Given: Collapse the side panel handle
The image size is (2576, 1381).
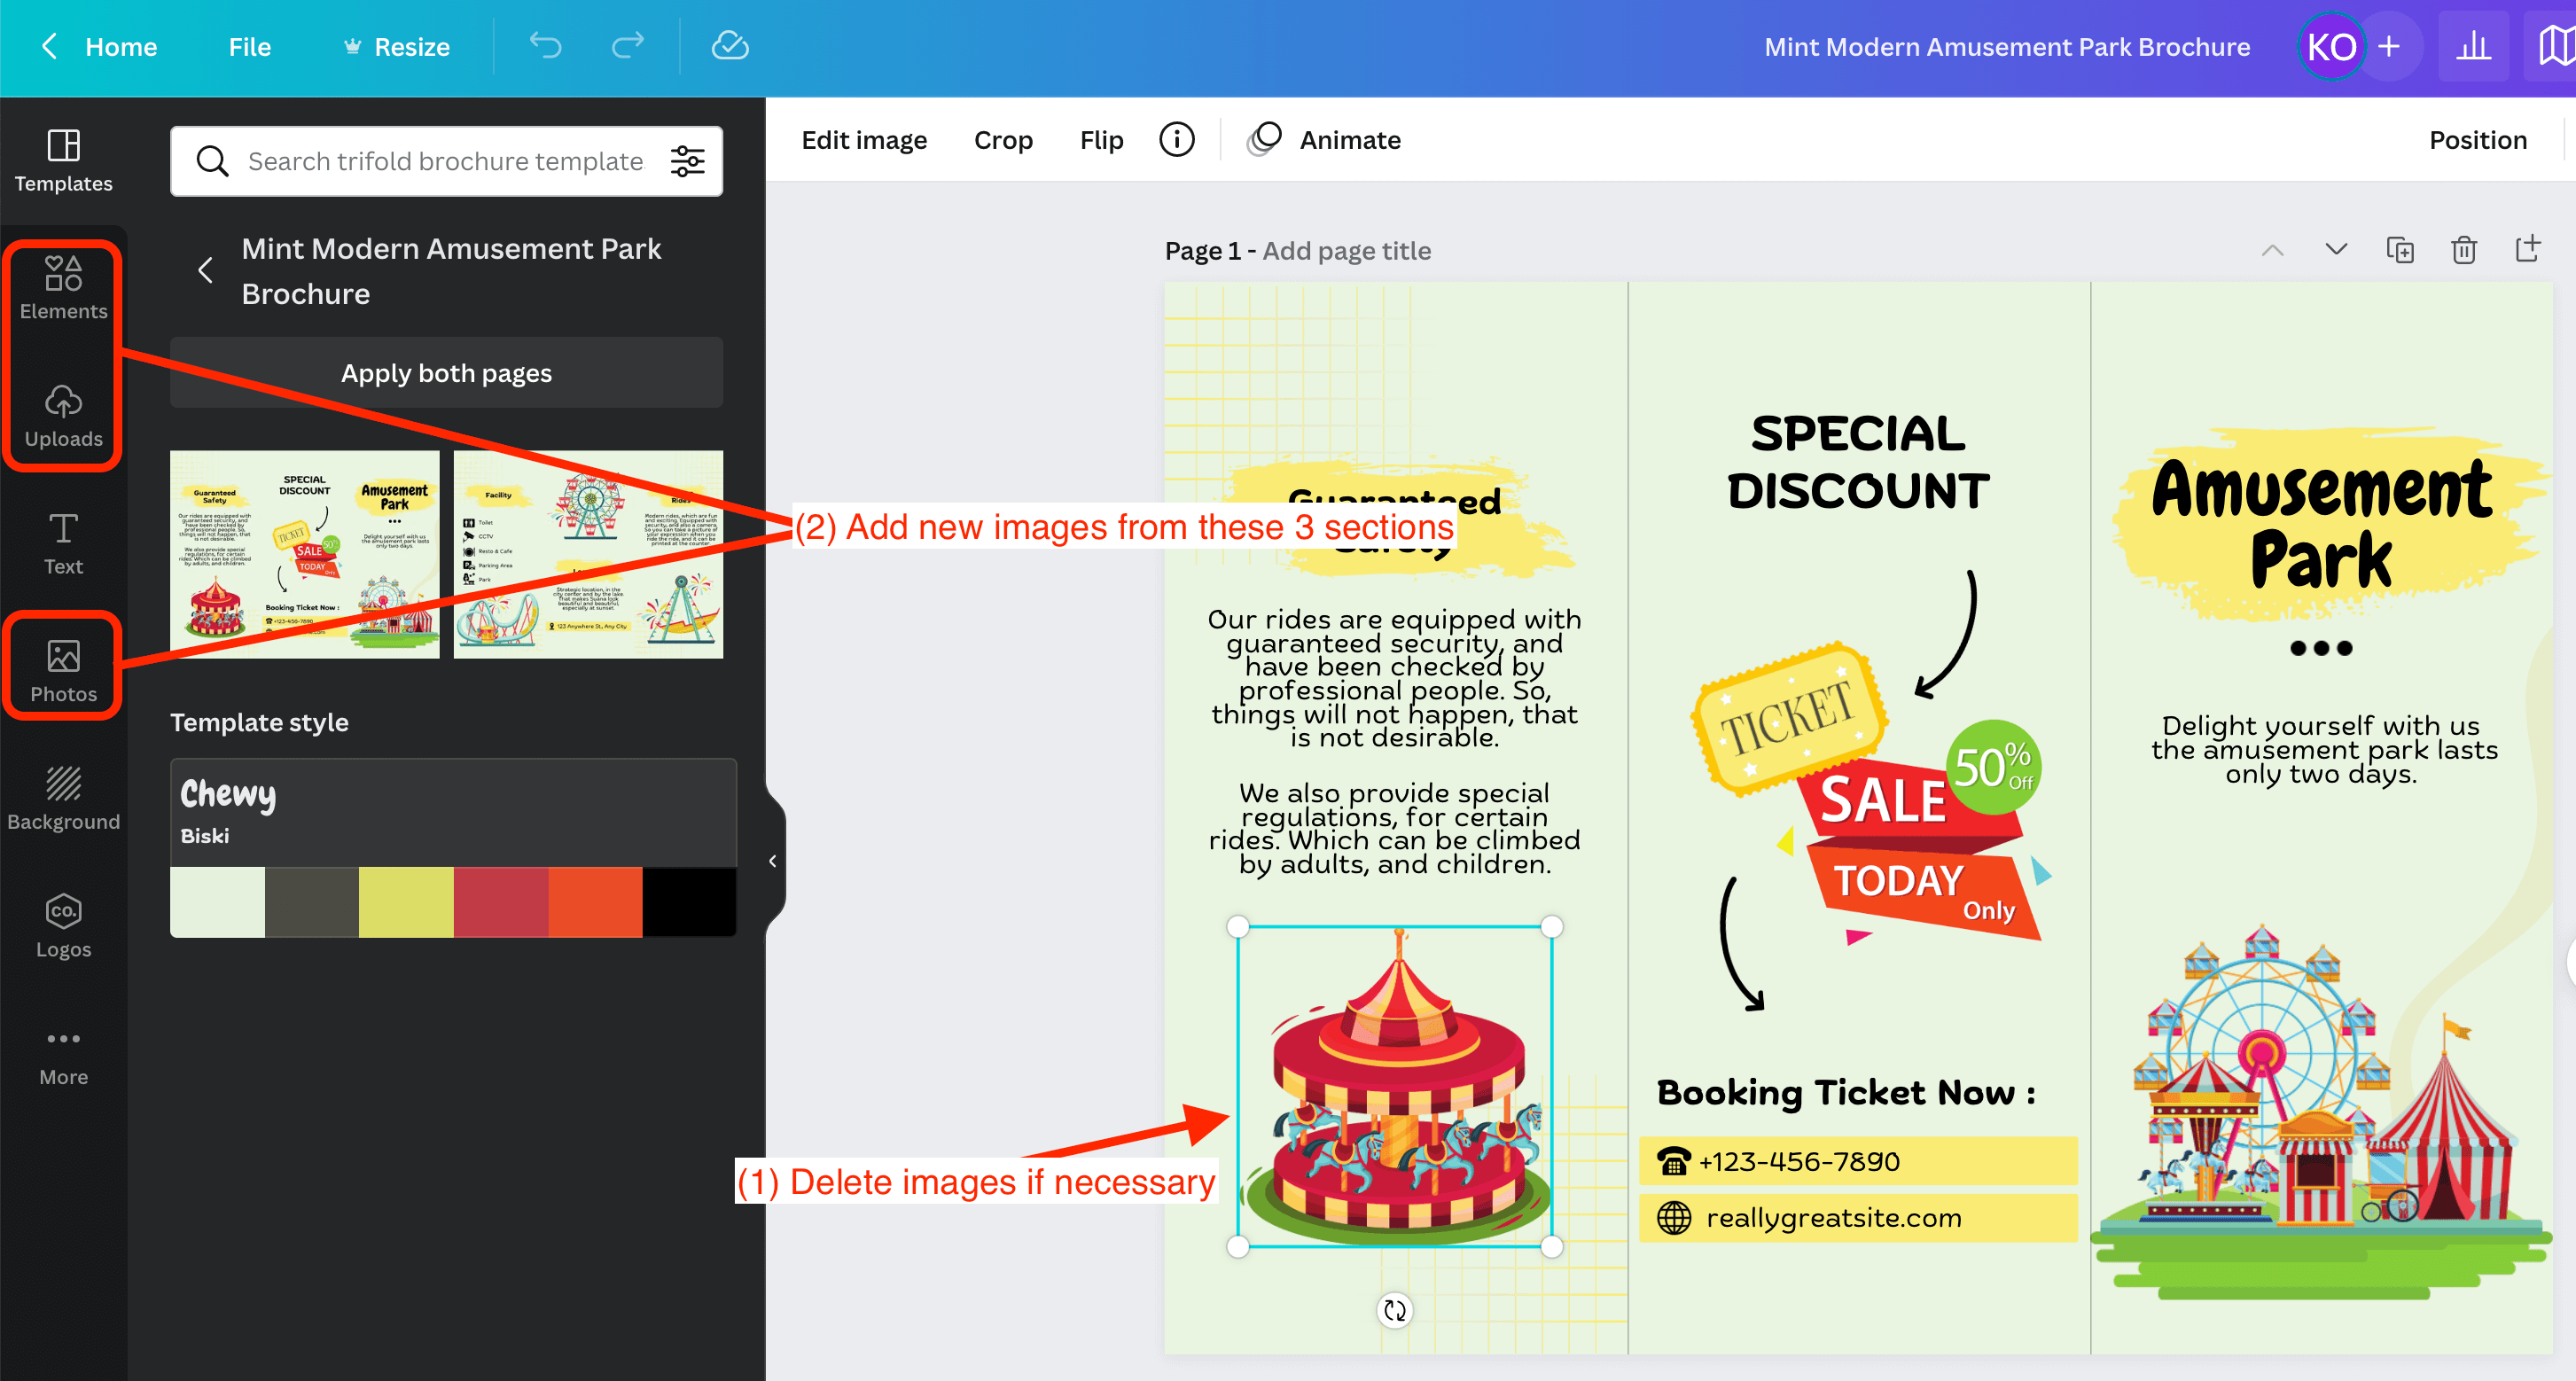Looking at the screenshot, I should coord(772,861).
